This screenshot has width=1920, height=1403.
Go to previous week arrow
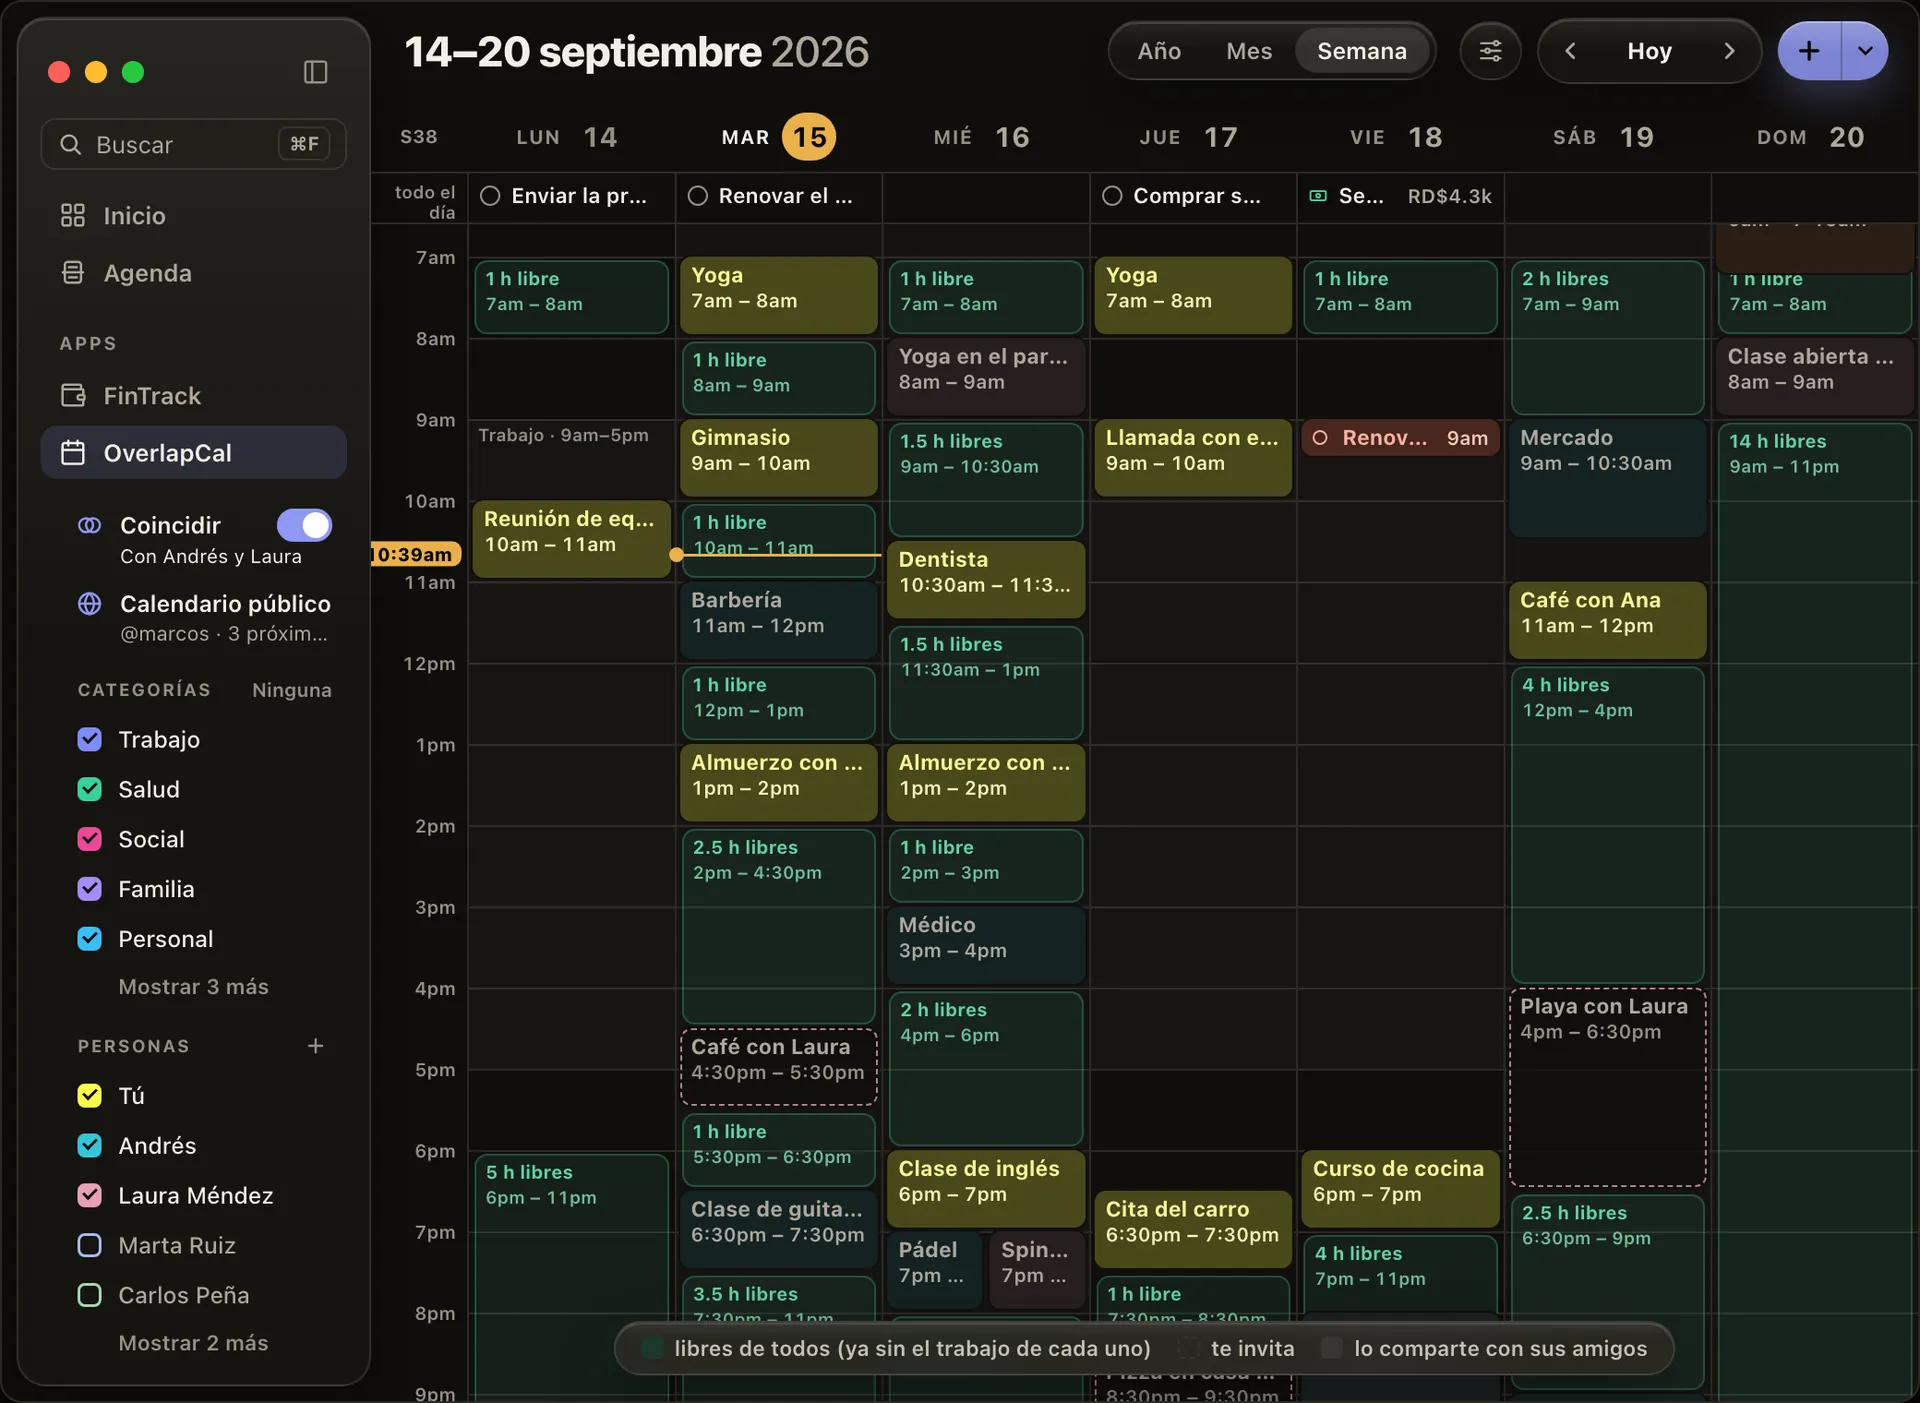click(x=1570, y=51)
